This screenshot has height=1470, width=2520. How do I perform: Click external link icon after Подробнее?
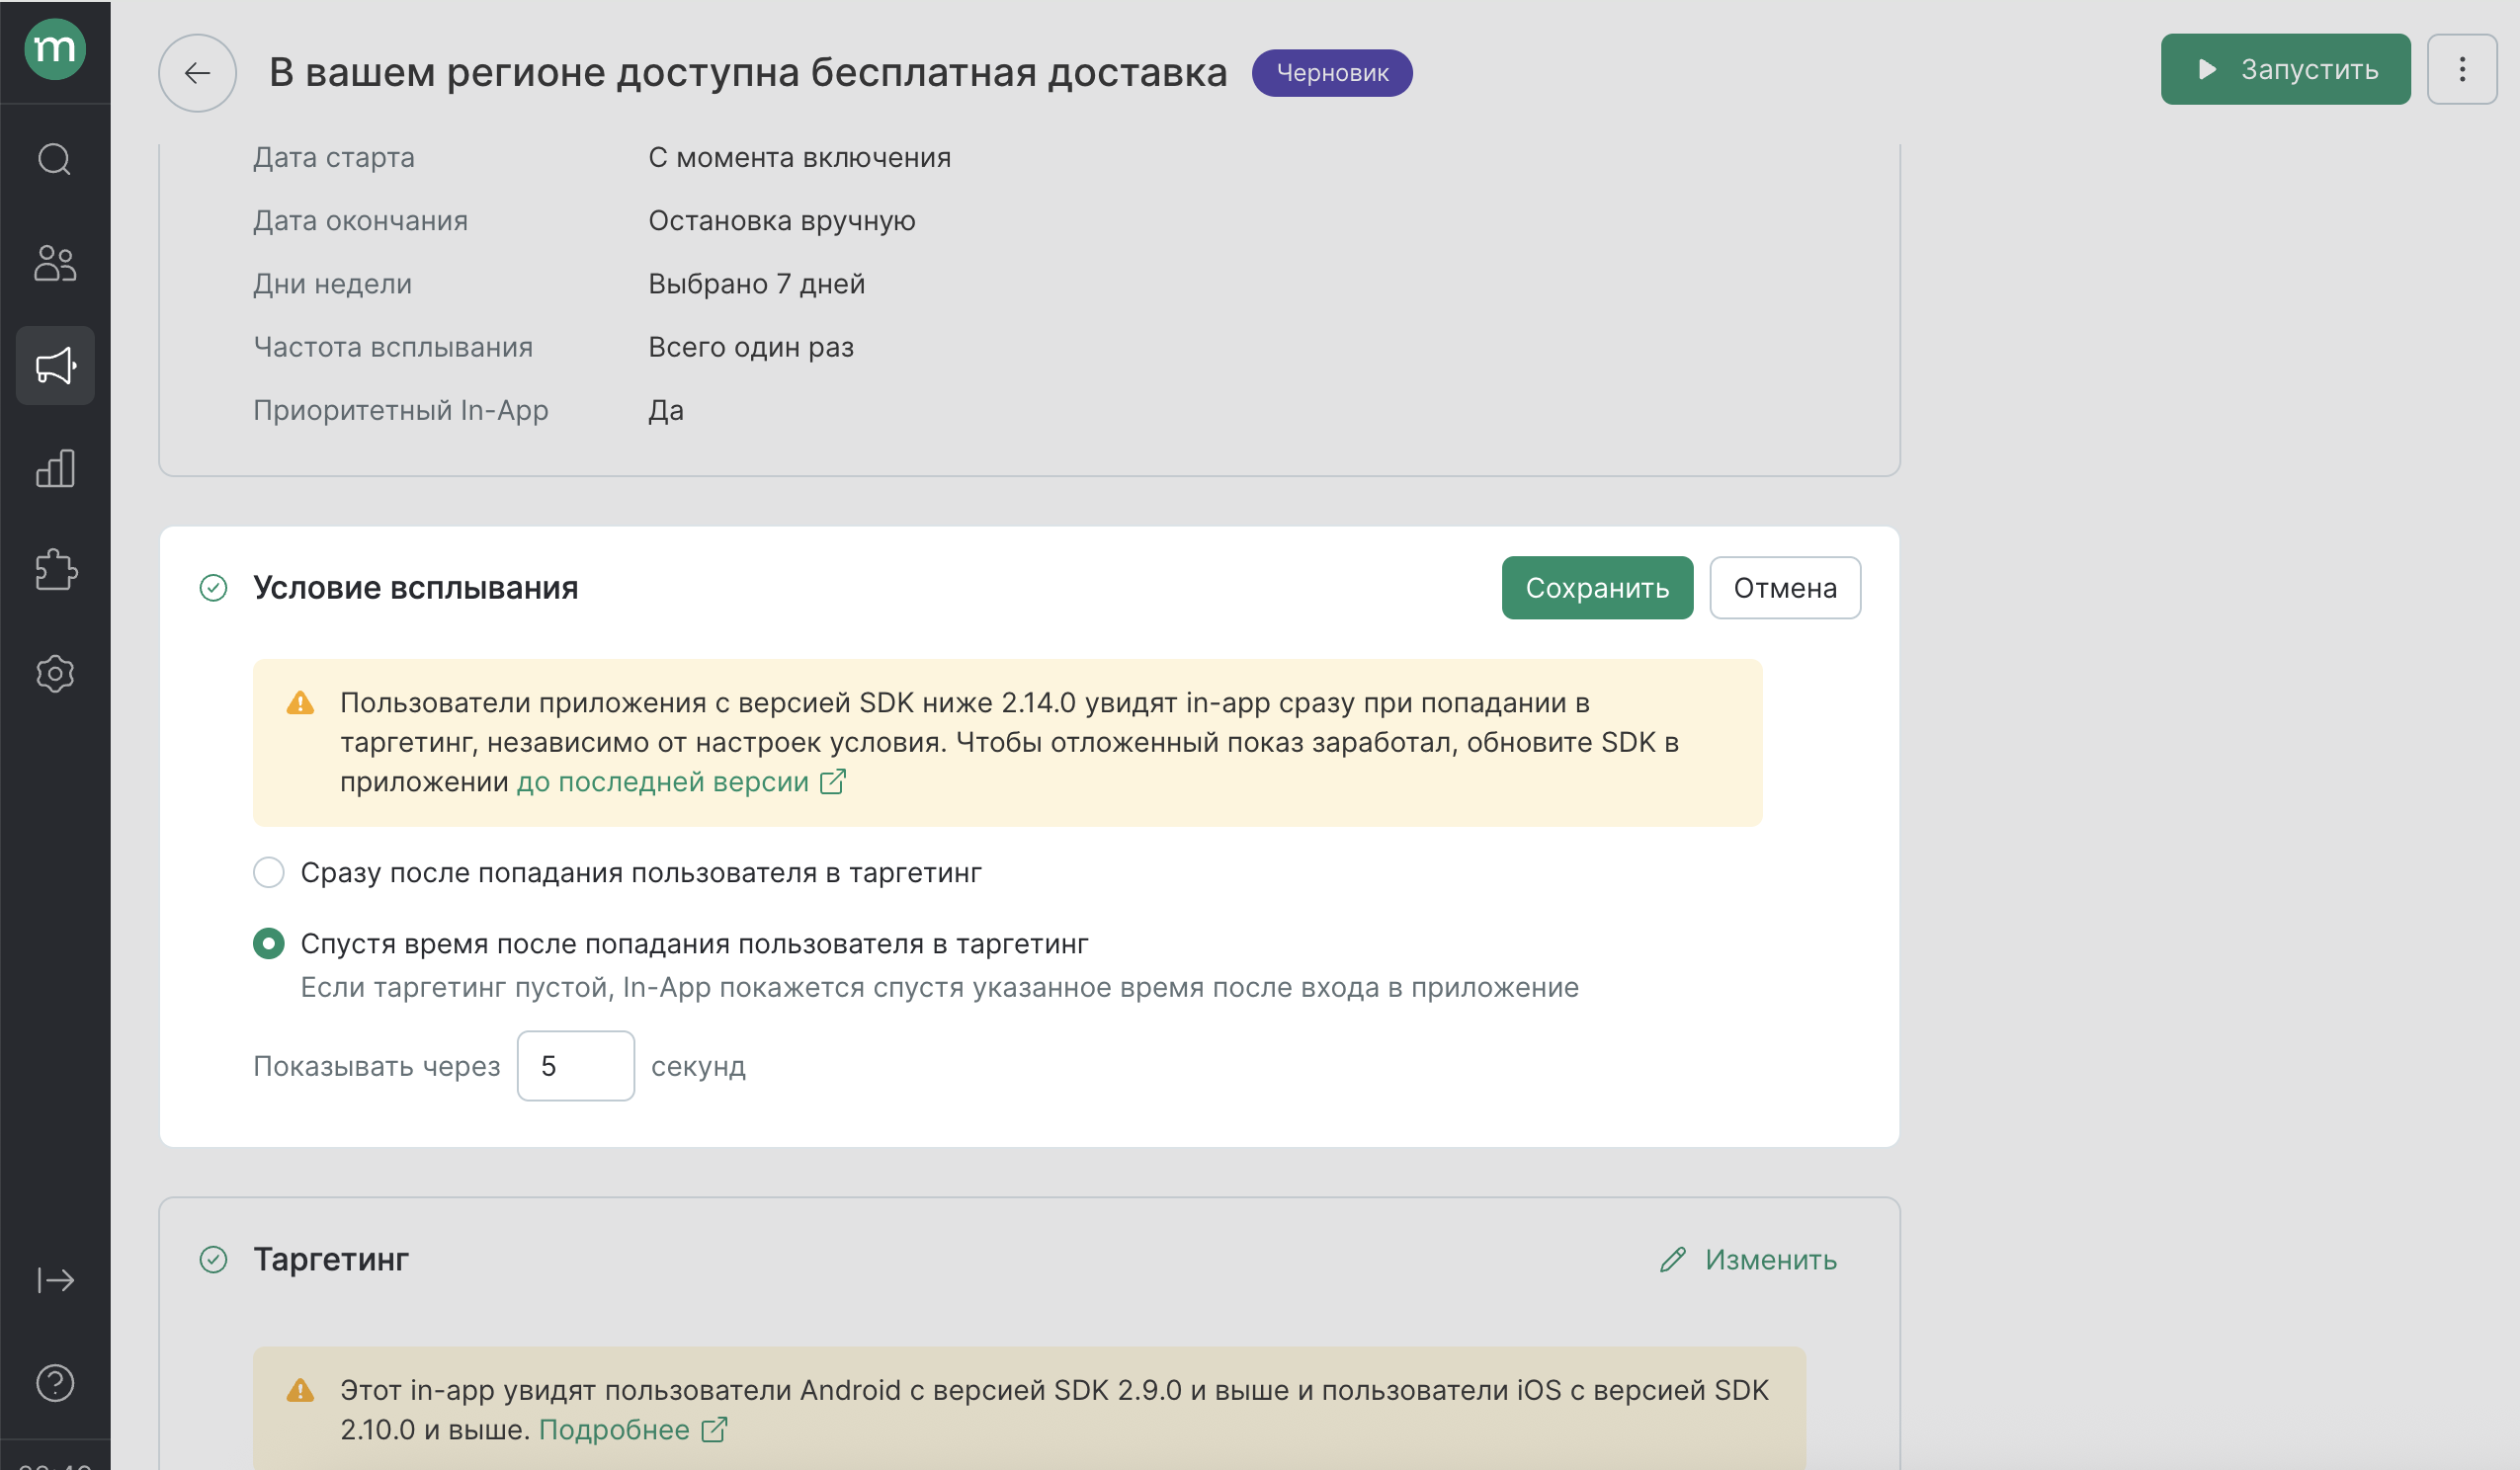pyautogui.click(x=714, y=1430)
